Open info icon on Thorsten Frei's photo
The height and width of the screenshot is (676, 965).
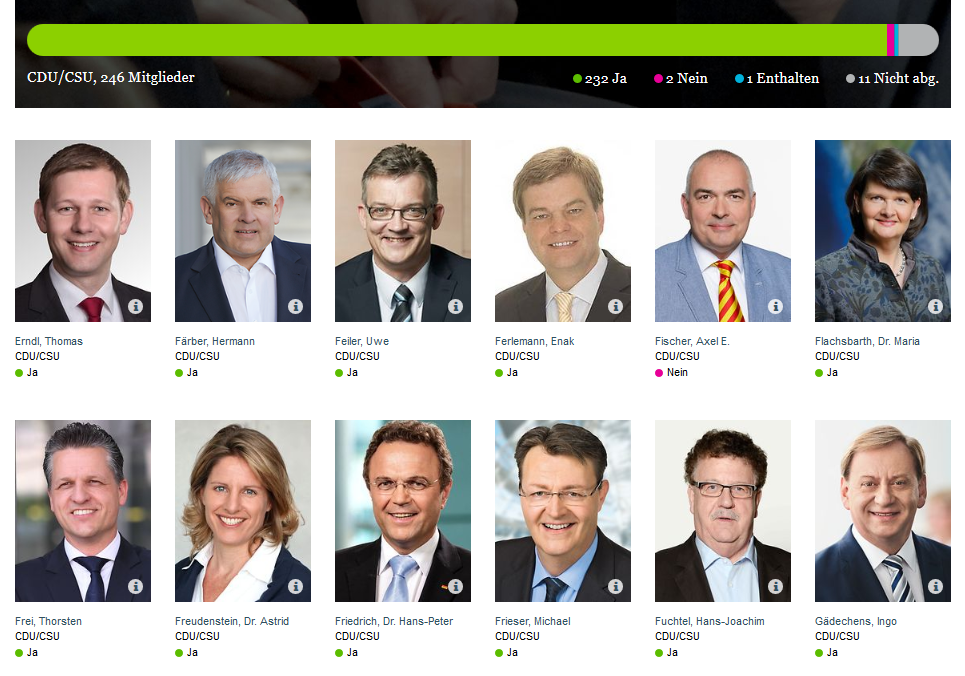[135, 586]
